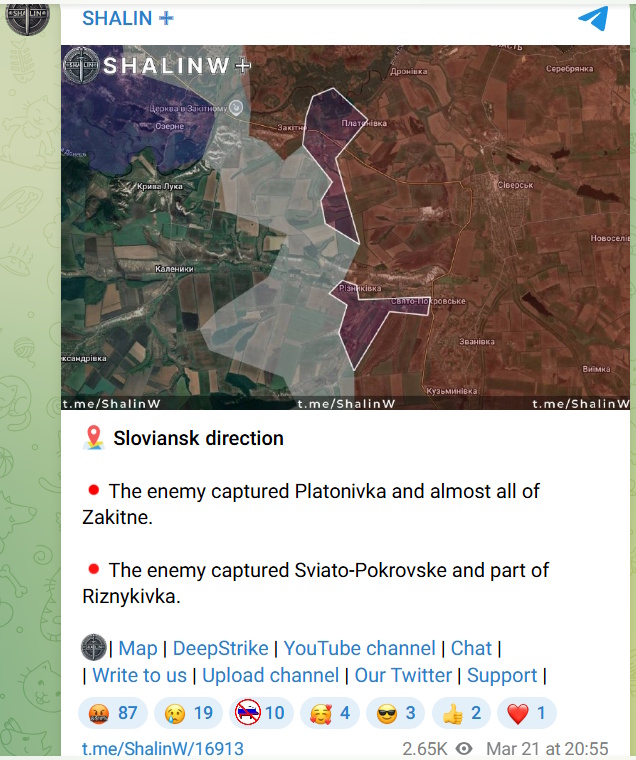Click the smiling hearts reaction with 4
The height and width of the screenshot is (760, 636).
point(330,713)
